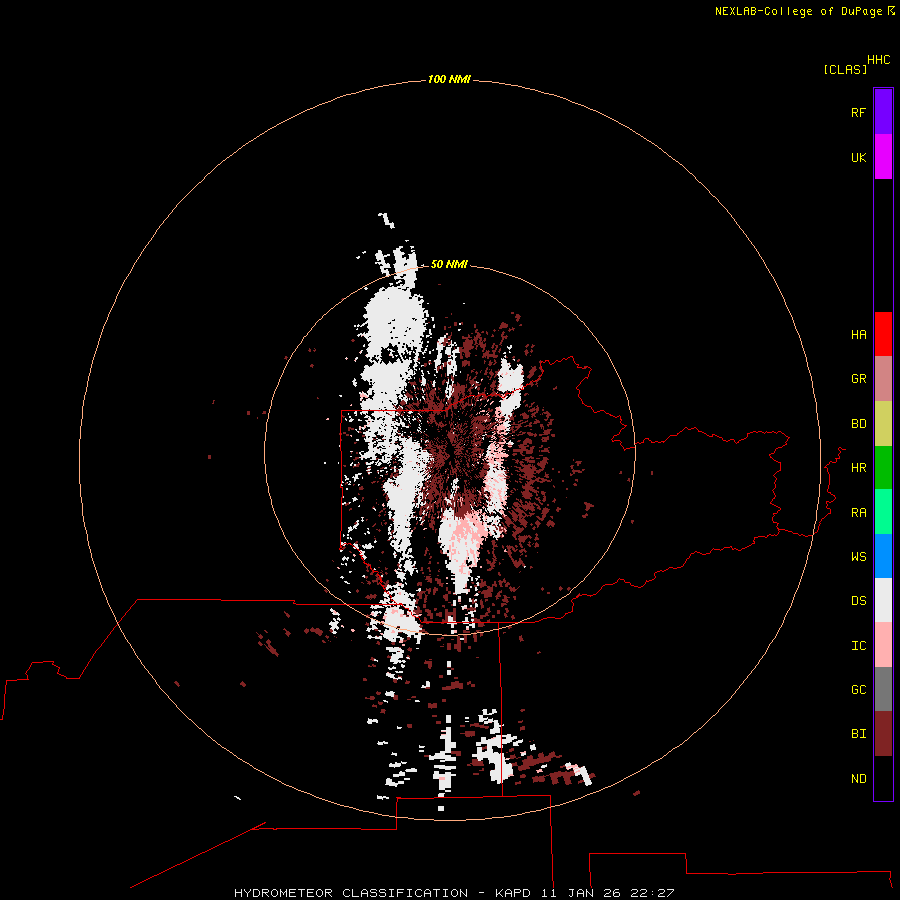Click the GR legend label
This screenshot has width=900, height=900.
(858, 378)
